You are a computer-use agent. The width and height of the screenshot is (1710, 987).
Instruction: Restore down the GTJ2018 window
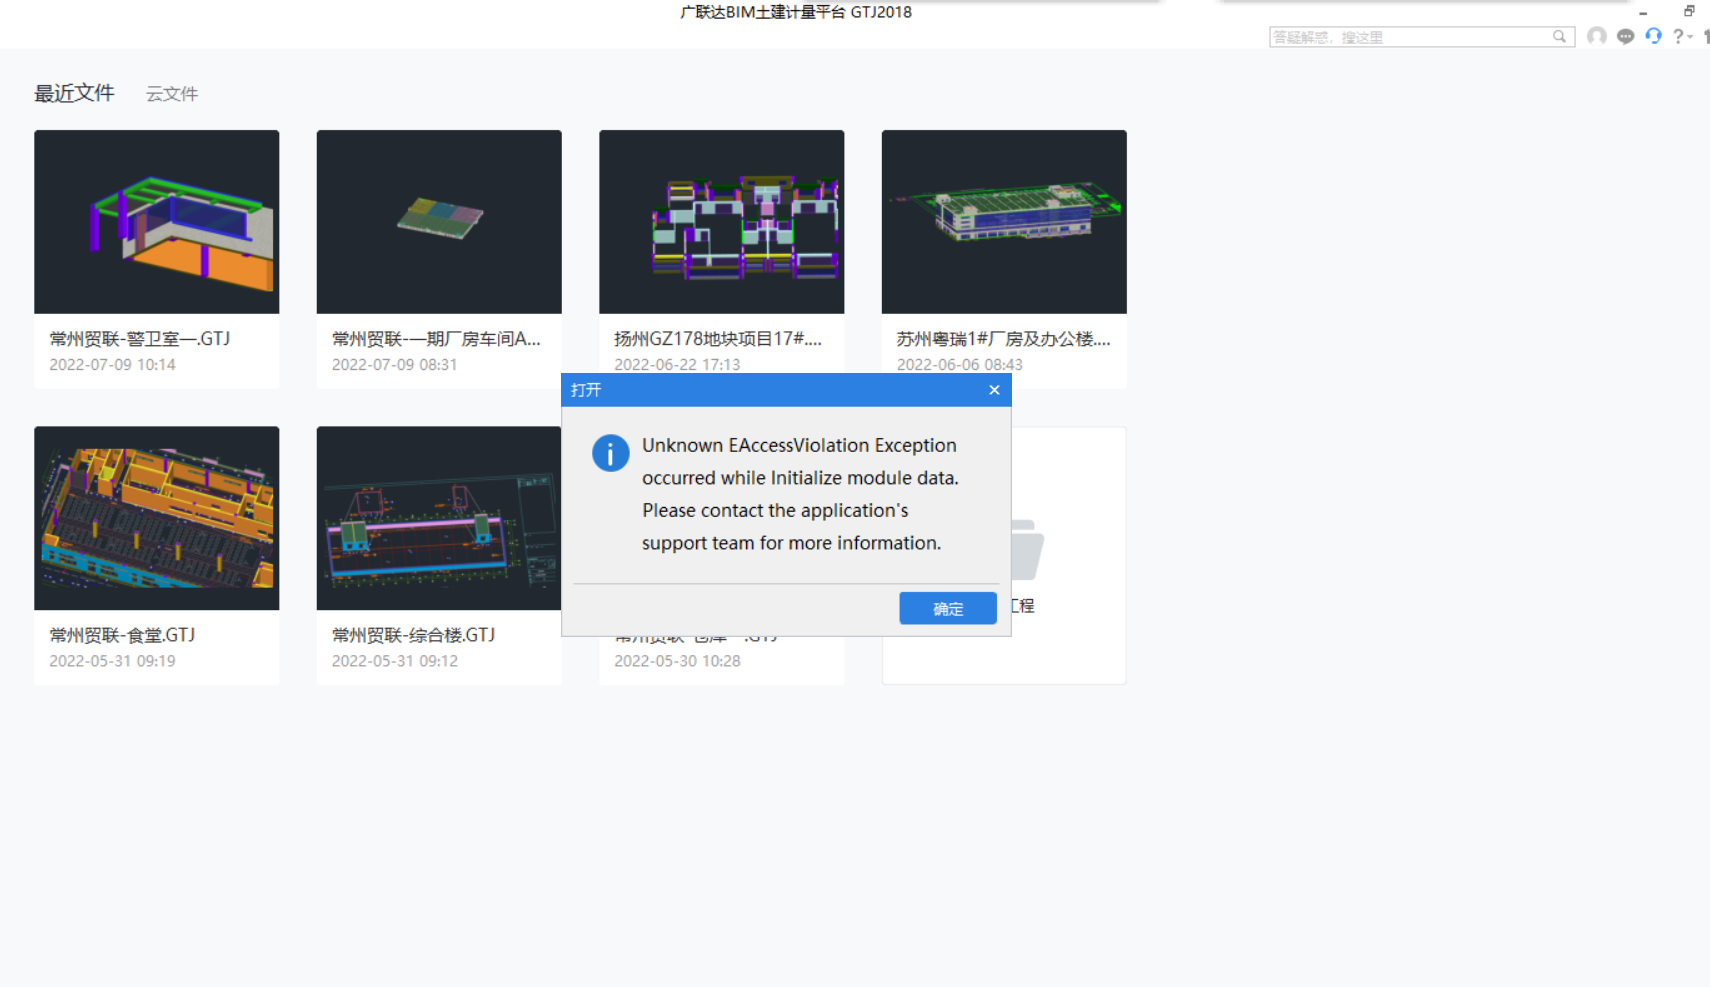click(x=1689, y=11)
